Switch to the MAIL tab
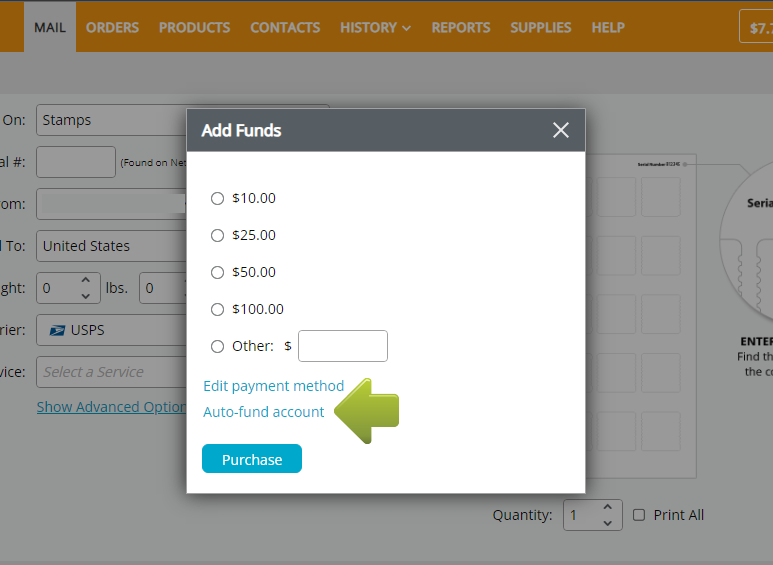Viewport: 773px width, 565px height. 50,27
